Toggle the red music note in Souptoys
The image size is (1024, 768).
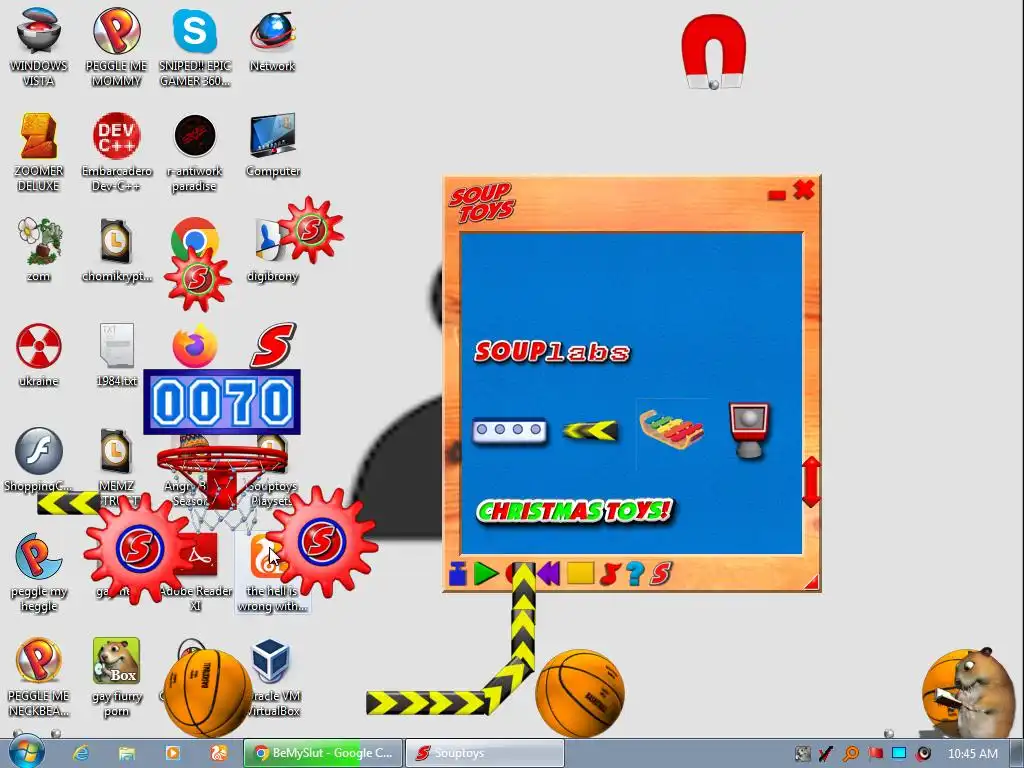[610, 574]
